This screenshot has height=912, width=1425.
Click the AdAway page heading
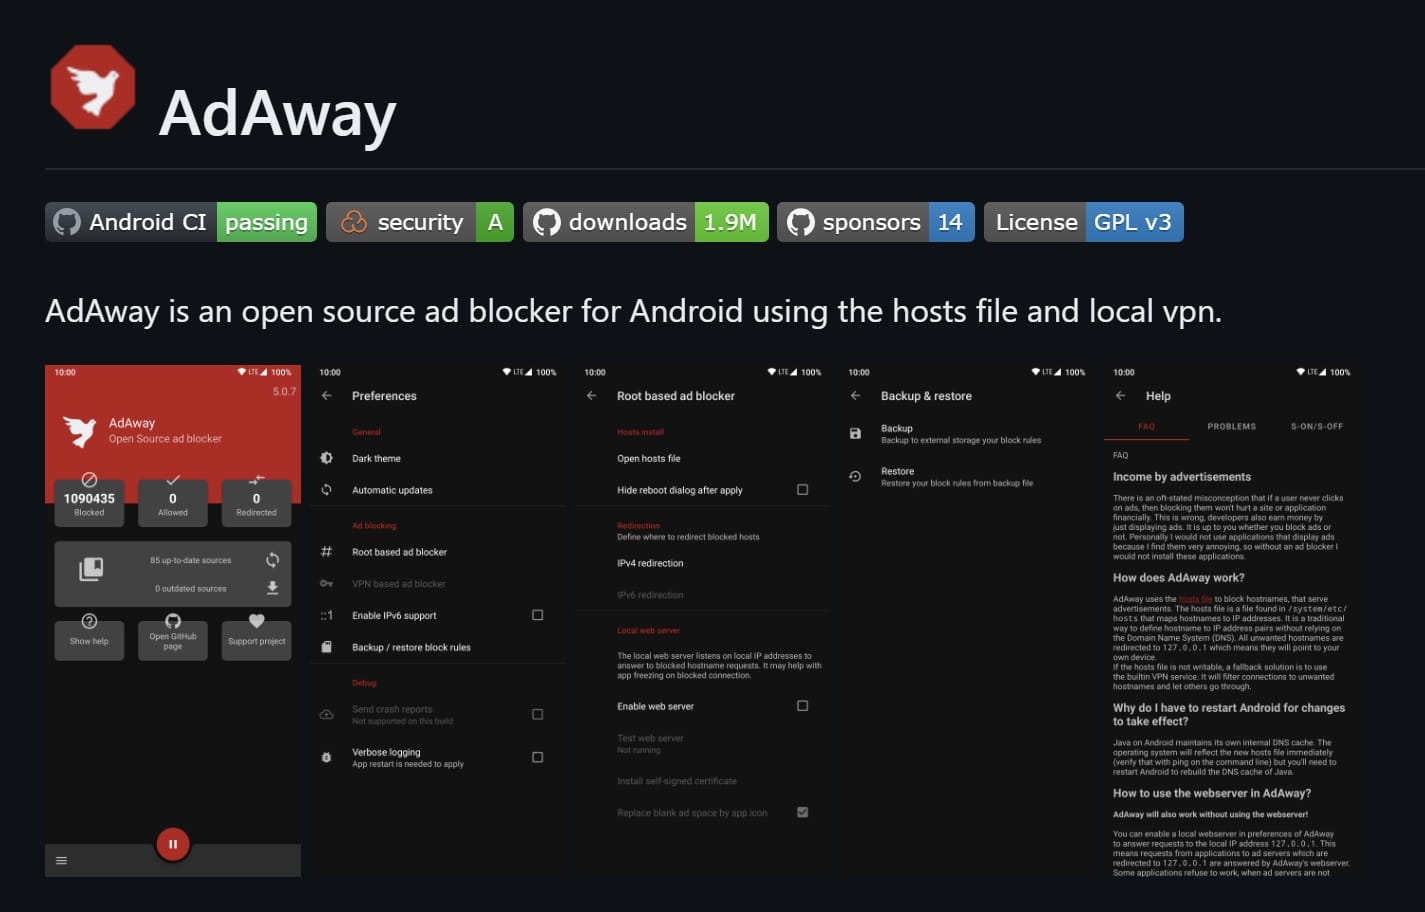[277, 113]
